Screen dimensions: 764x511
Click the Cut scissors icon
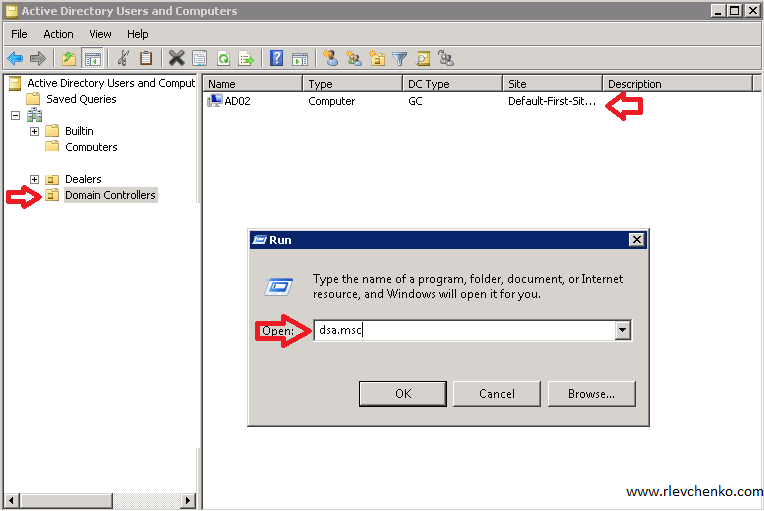[x=123, y=58]
